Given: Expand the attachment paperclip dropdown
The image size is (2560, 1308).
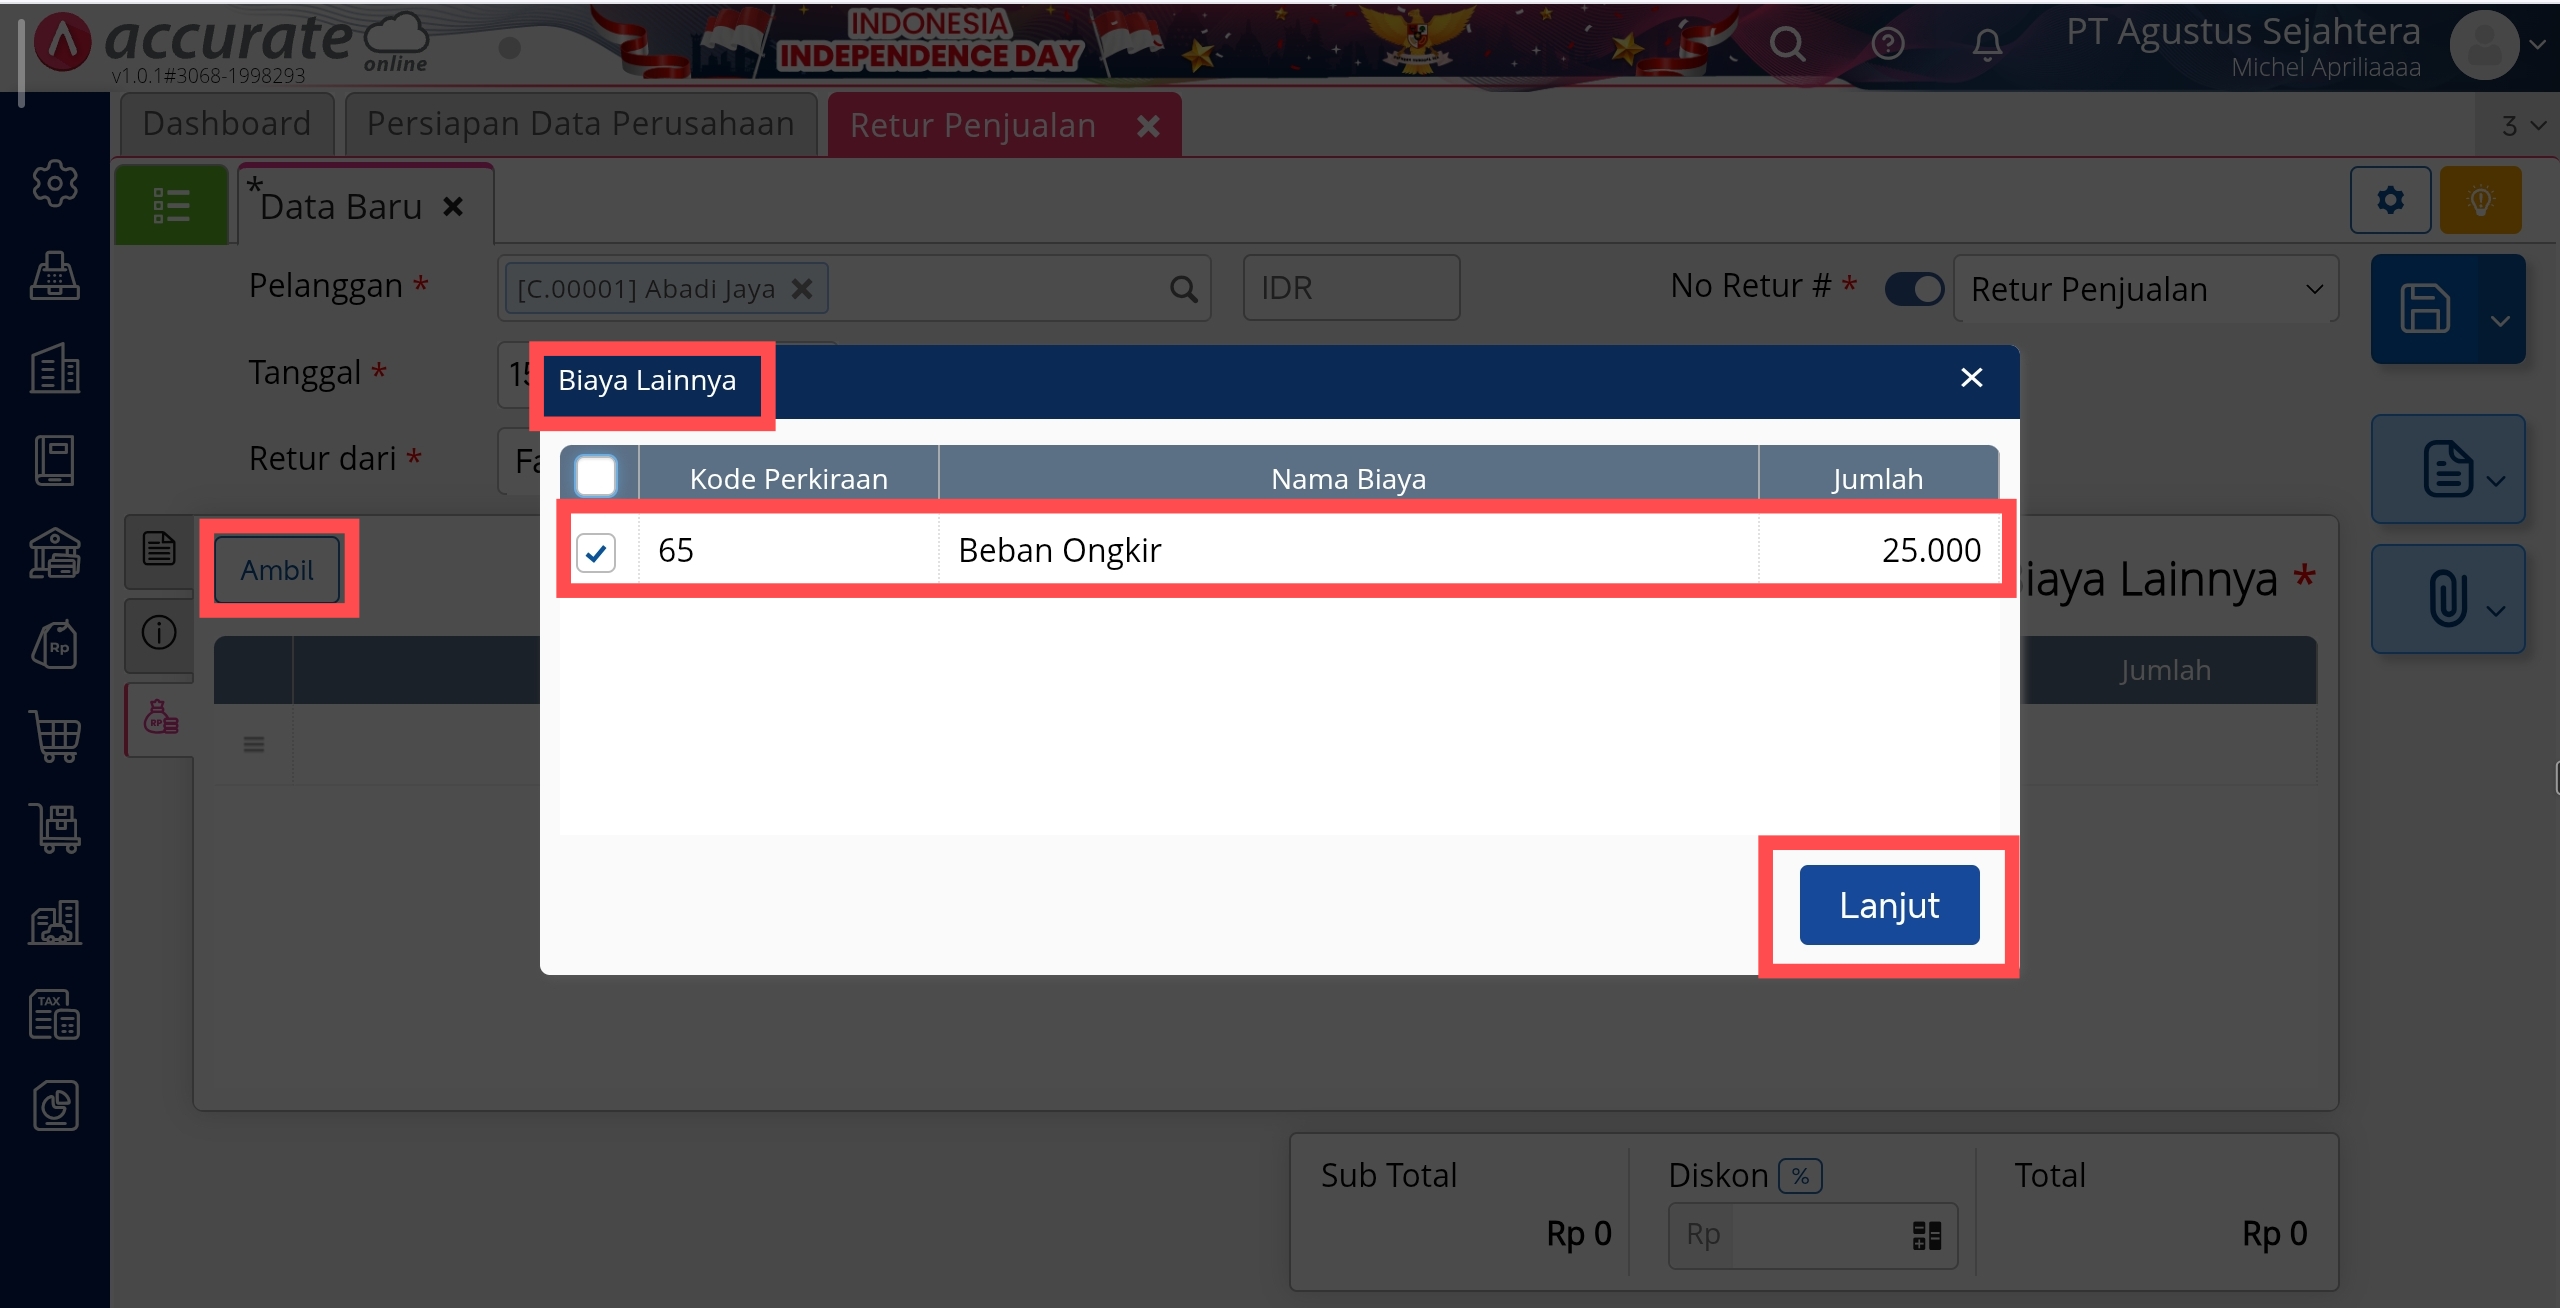Looking at the screenshot, I should (x=2496, y=610).
